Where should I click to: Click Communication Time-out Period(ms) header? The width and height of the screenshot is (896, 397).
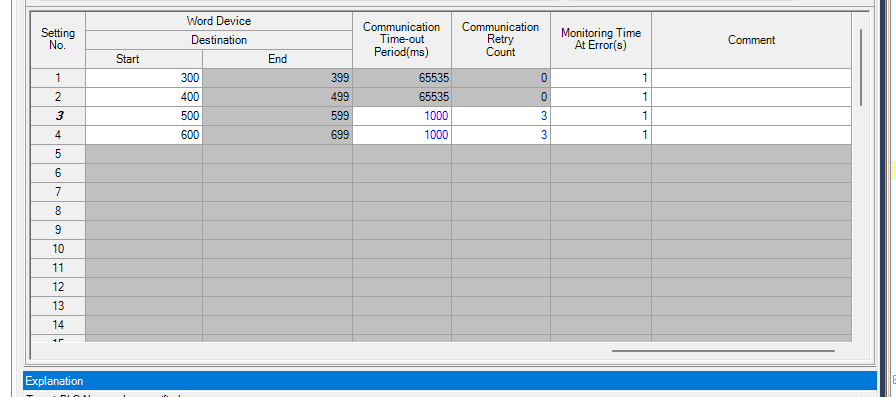pyautogui.click(x=402, y=39)
